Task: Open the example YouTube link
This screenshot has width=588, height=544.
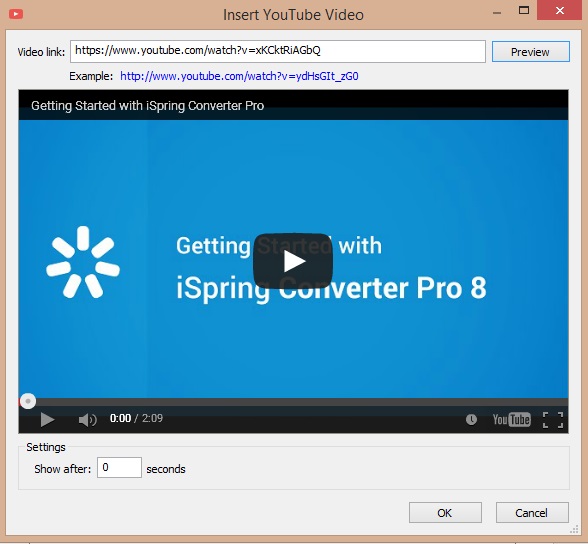Action: tap(239, 76)
